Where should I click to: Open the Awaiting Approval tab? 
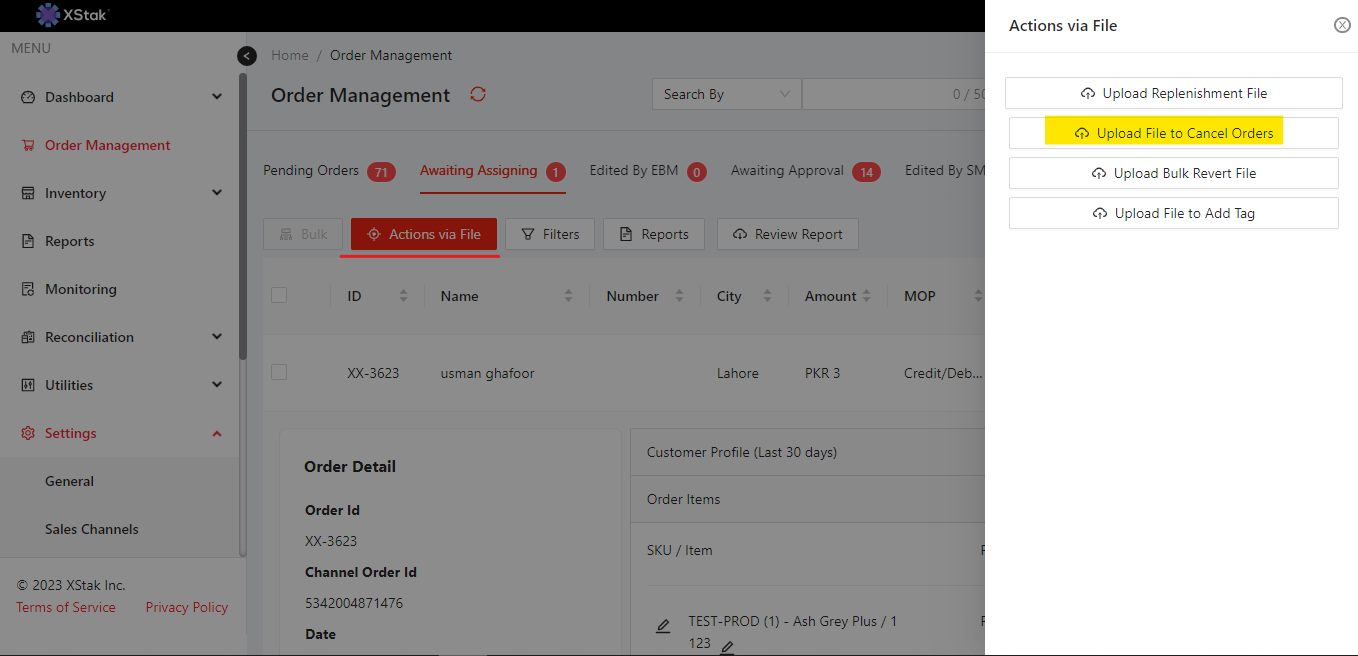[x=787, y=171]
